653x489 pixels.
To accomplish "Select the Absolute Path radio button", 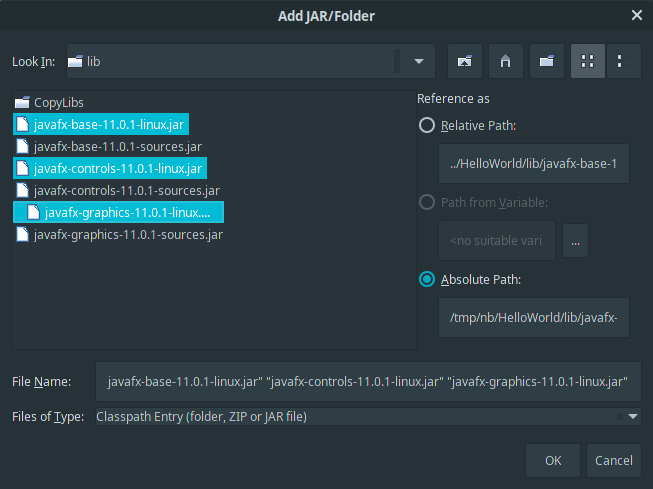I will pos(427,279).
